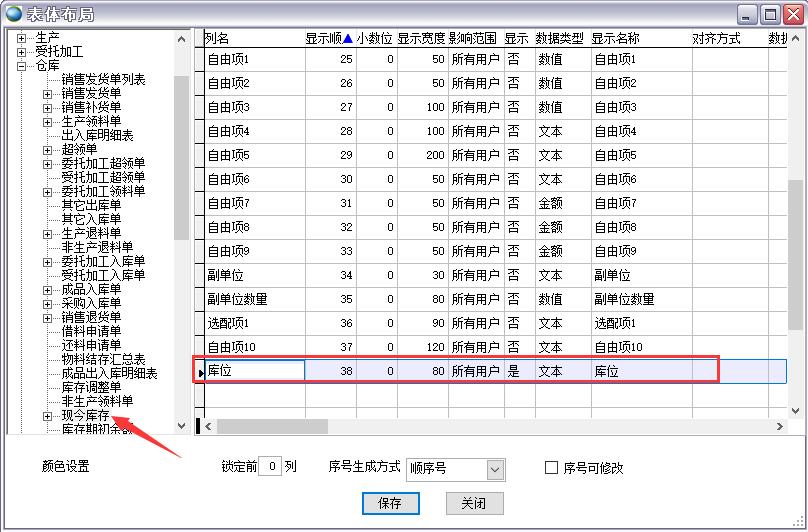Collapse the 仓库 tree node
This screenshot has width=808, height=532.
[22, 66]
